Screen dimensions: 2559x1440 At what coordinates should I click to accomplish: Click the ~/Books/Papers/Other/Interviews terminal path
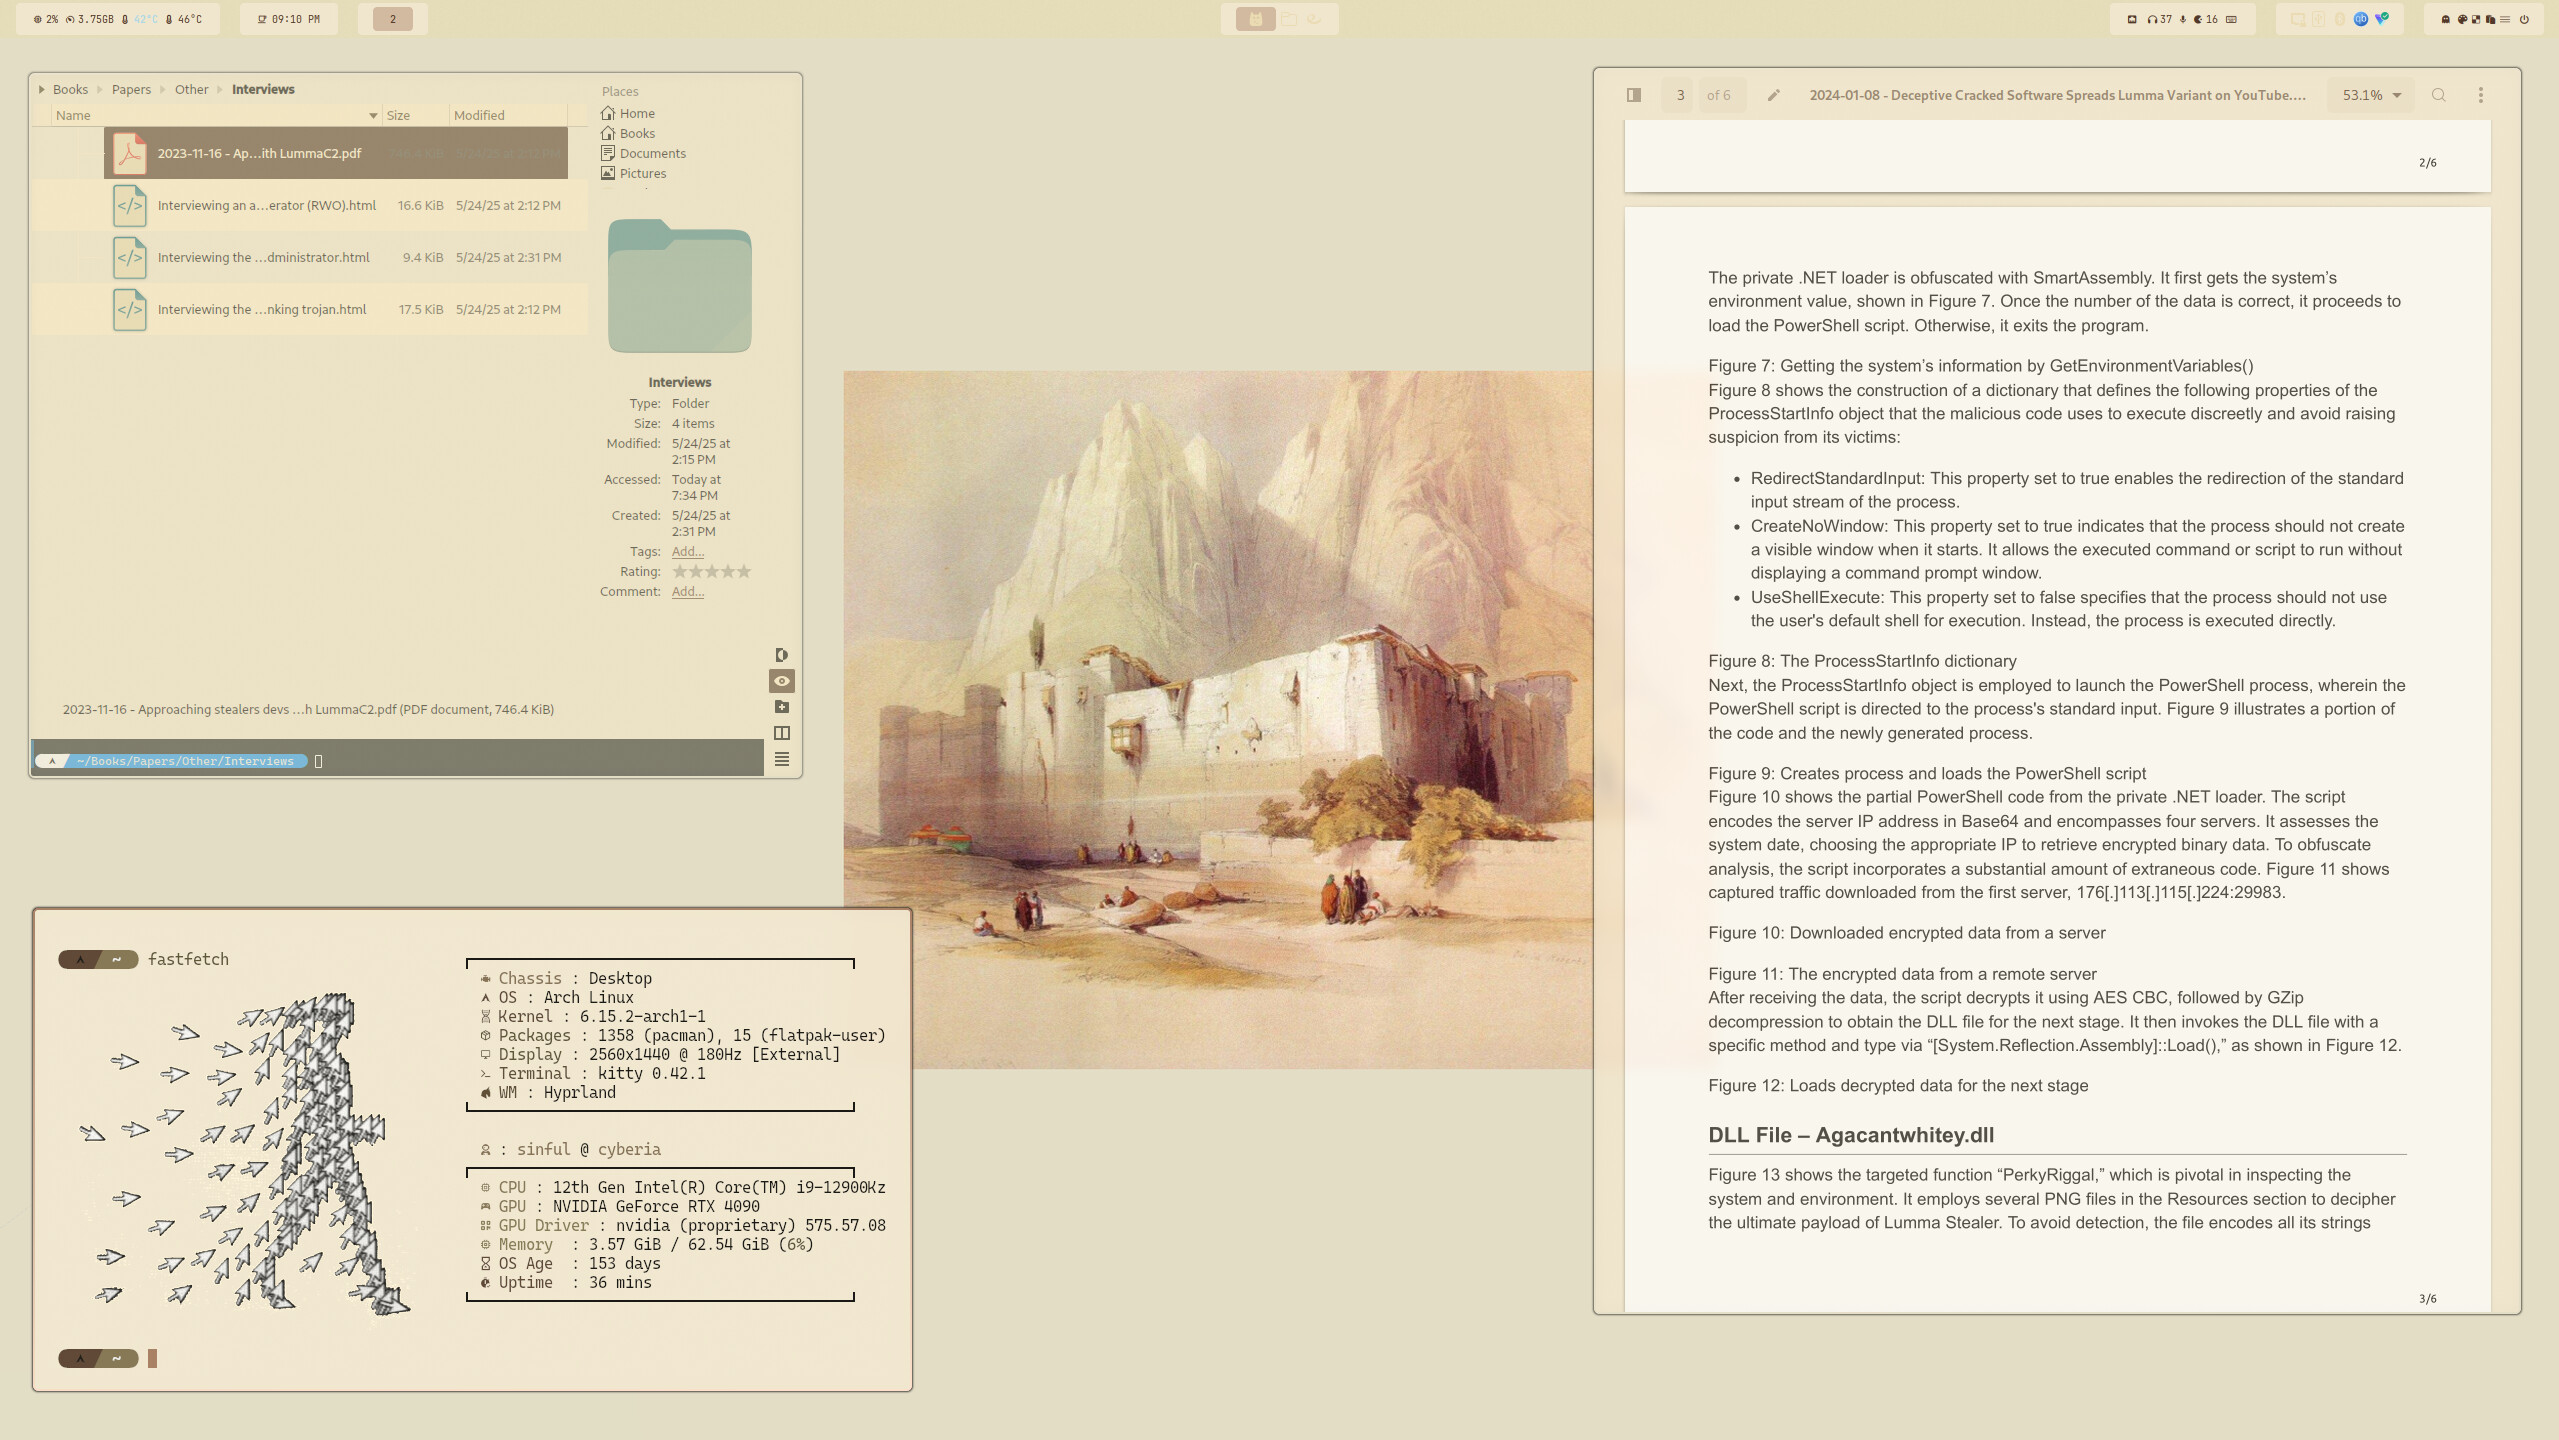click(x=185, y=761)
